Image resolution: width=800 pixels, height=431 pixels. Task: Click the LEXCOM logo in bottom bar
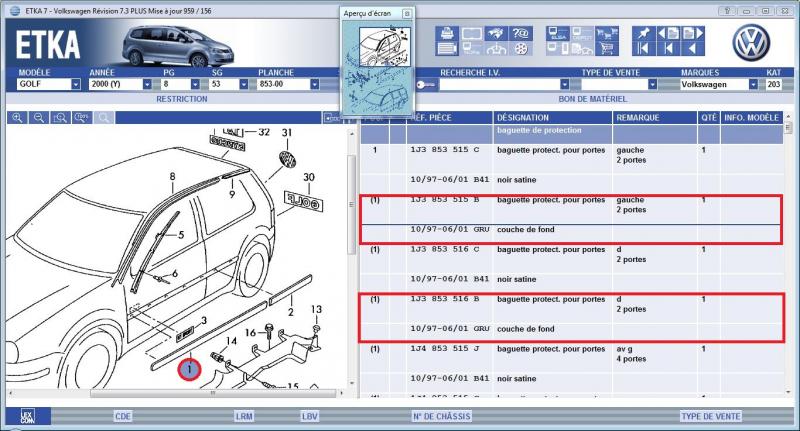(28, 416)
